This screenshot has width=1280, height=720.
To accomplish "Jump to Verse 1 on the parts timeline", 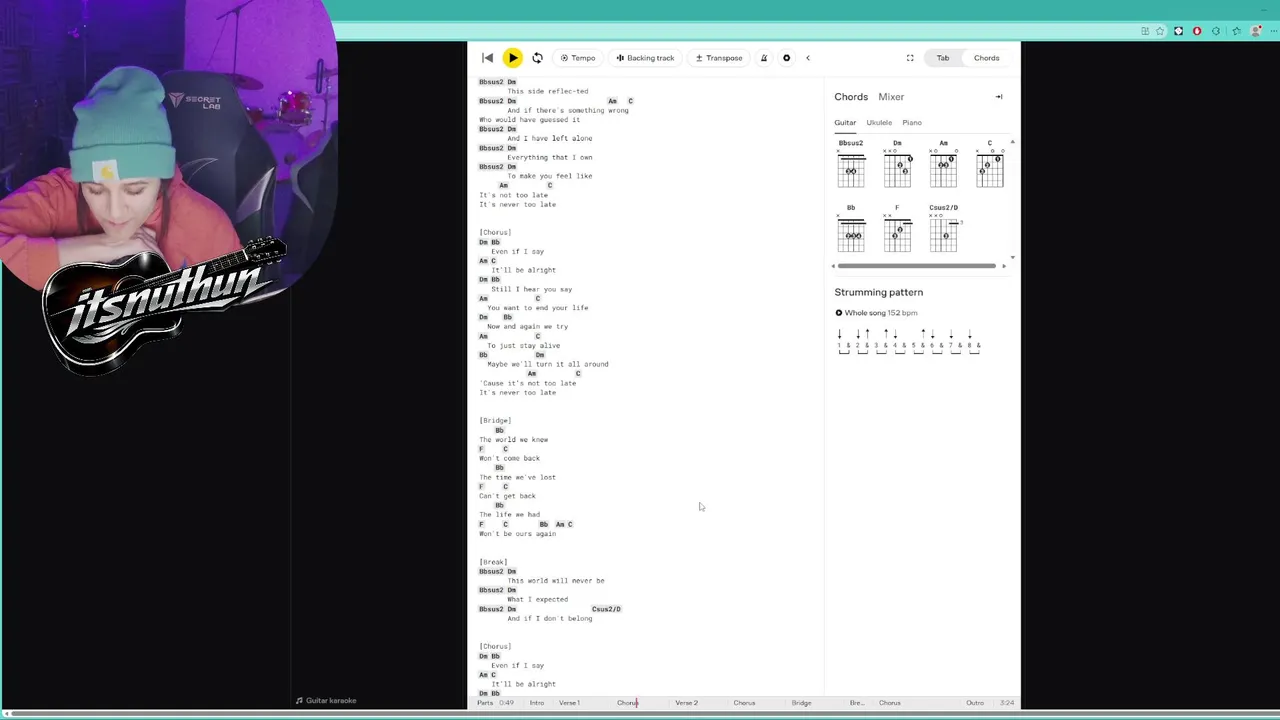I will [x=569, y=703].
